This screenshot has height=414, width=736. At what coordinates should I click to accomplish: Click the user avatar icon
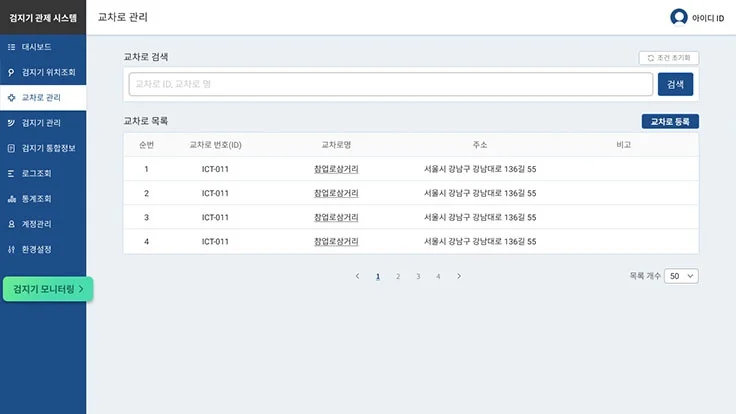pos(679,17)
